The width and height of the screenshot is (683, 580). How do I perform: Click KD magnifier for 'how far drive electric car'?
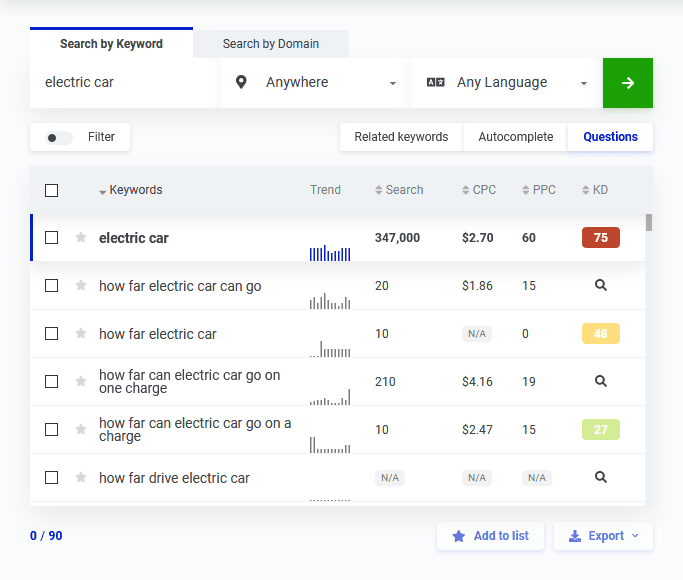coord(601,477)
